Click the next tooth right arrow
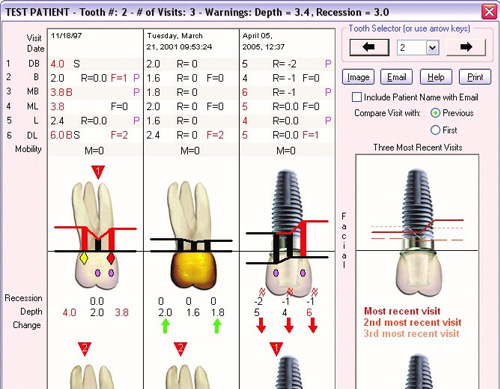The width and height of the screenshot is (500, 389). coord(466,47)
